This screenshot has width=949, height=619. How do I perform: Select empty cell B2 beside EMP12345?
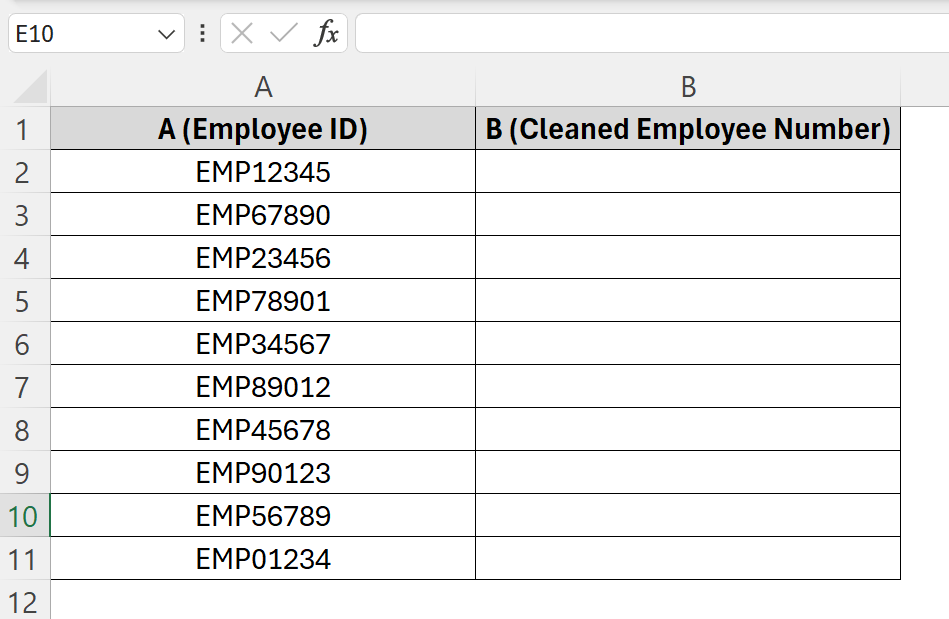(x=688, y=172)
